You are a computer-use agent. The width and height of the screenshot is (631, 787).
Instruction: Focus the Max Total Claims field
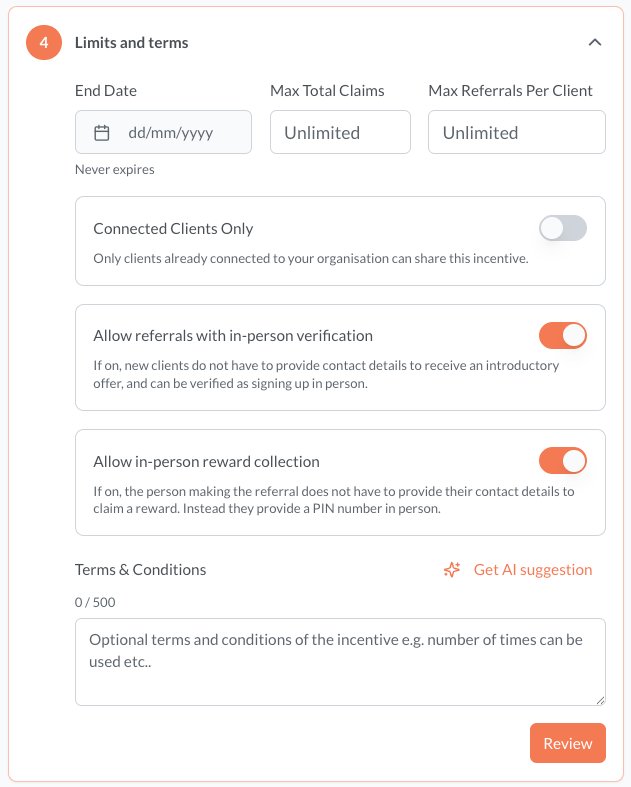point(340,132)
